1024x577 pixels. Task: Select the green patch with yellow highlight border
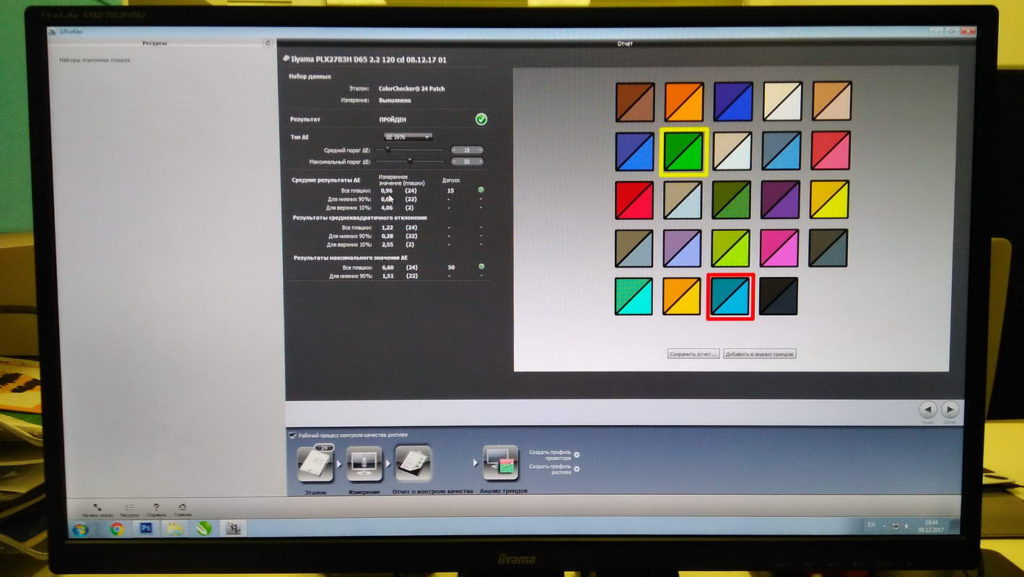(x=684, y=151)
